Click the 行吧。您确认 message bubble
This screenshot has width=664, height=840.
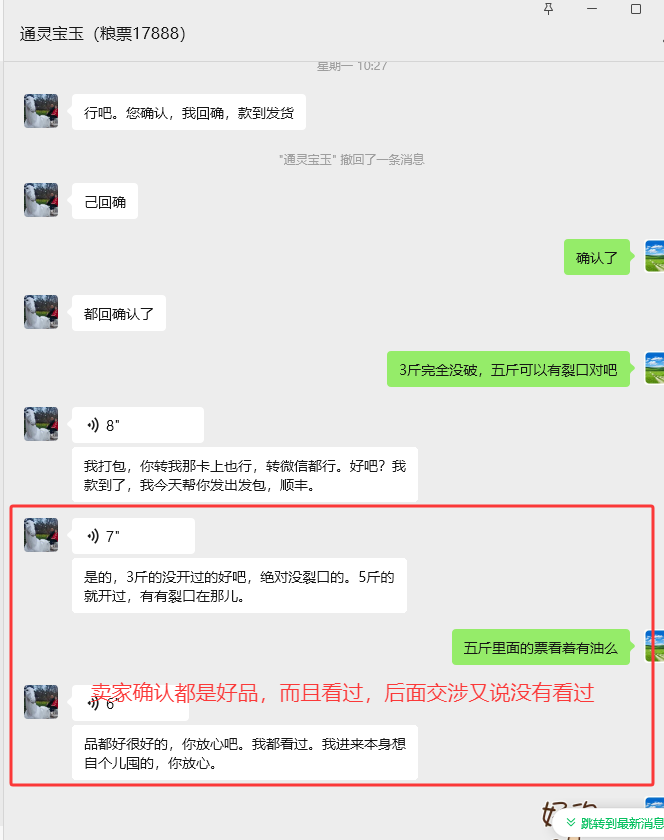point(189,112)
